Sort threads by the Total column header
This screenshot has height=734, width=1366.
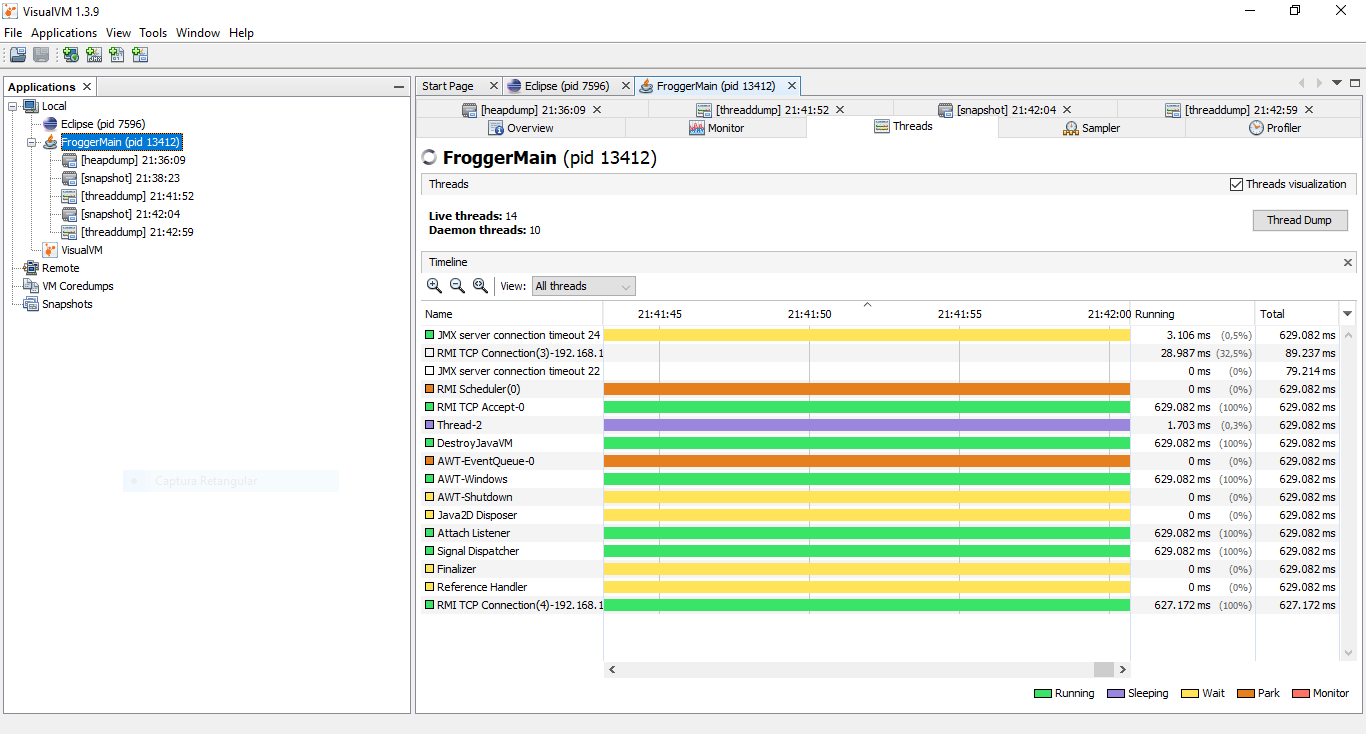pos(1296,314)
